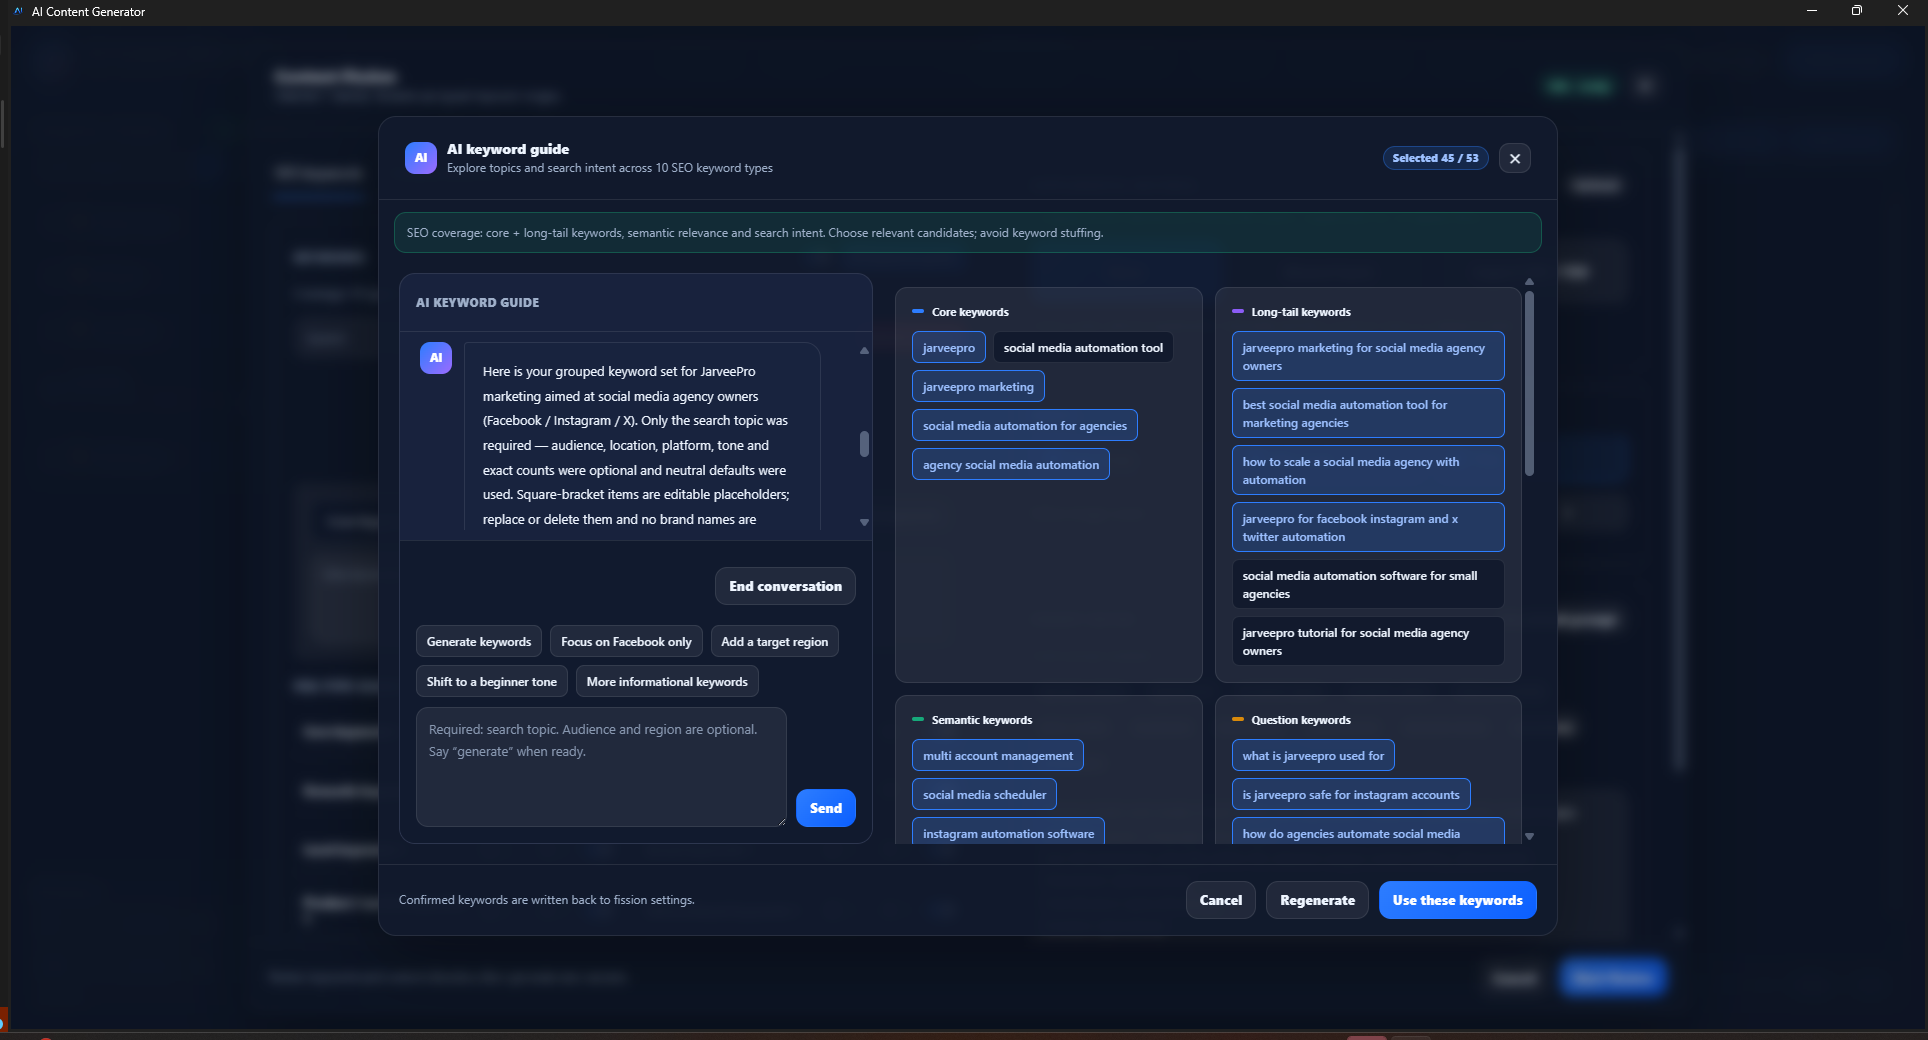Click the chat message scrollbar thumb

pos(864,444)
